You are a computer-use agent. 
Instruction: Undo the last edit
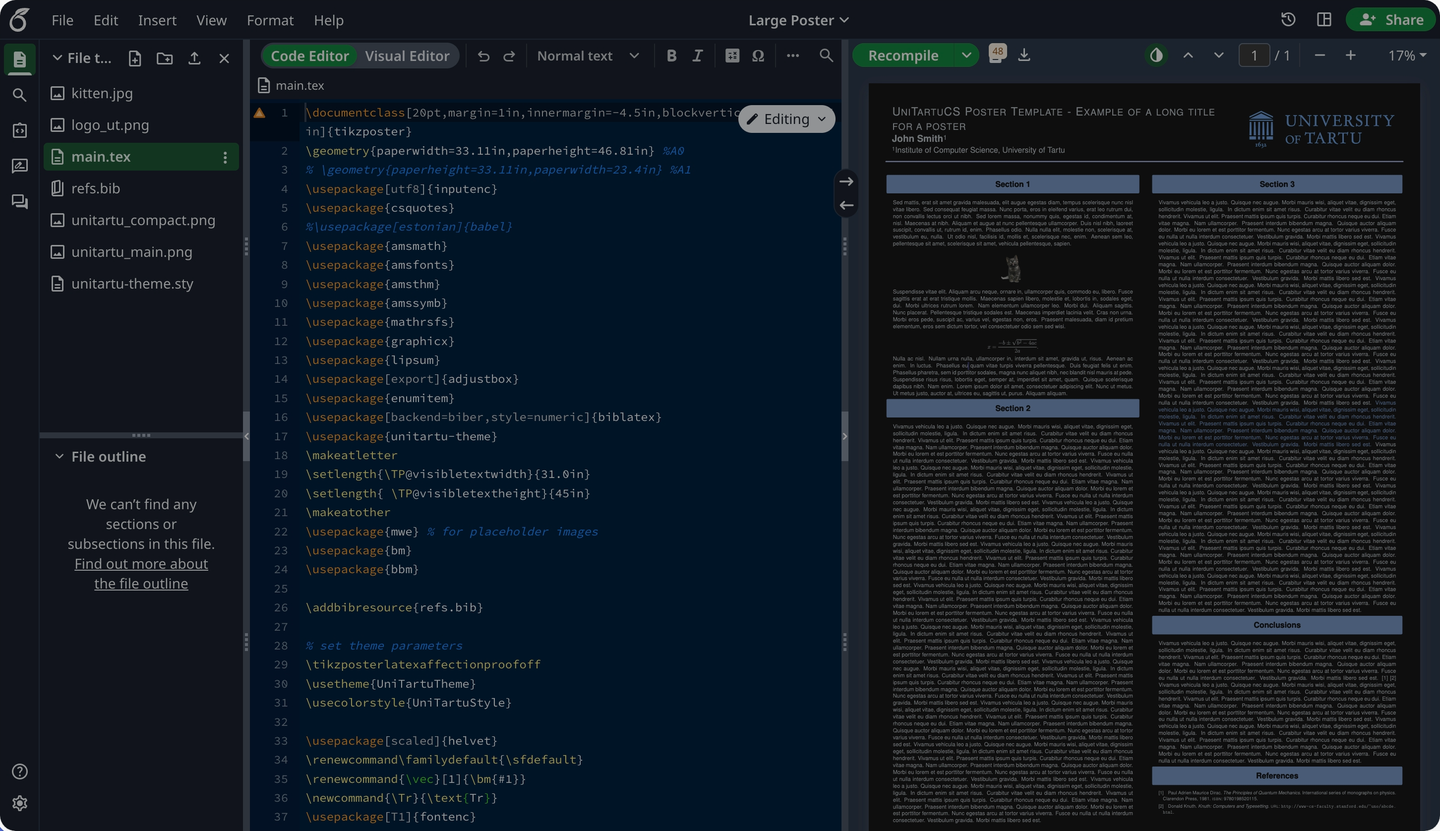tap(484, 56)
